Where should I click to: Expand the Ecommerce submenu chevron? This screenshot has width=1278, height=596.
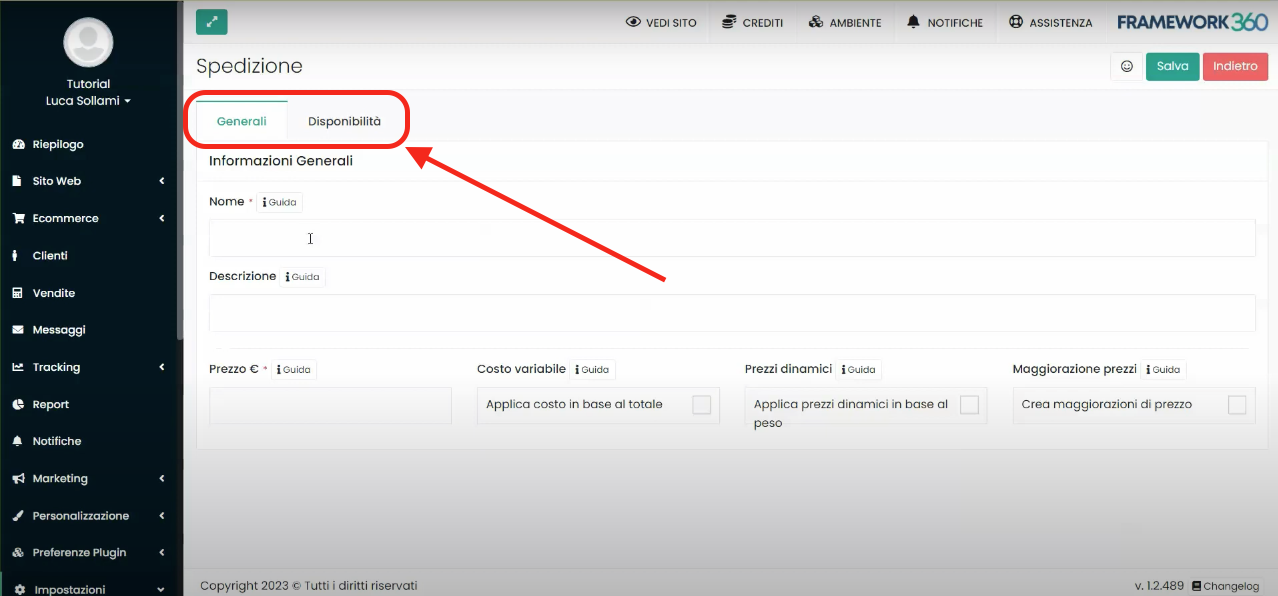(x=162, y=218)
